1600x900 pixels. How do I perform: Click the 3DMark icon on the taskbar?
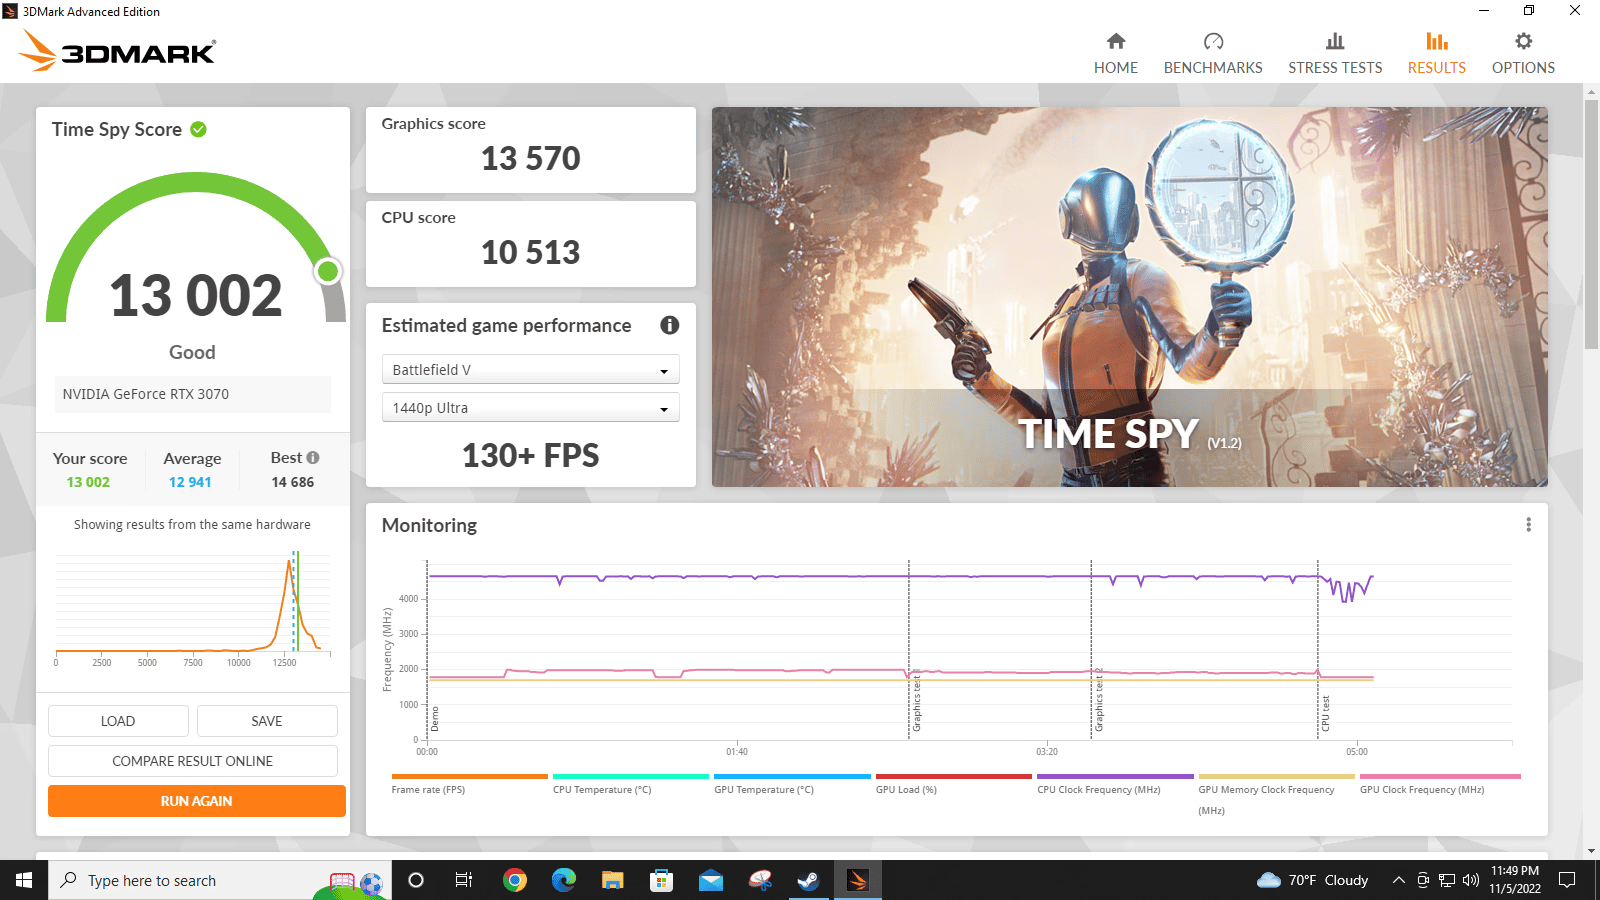(x=858, y=880)
